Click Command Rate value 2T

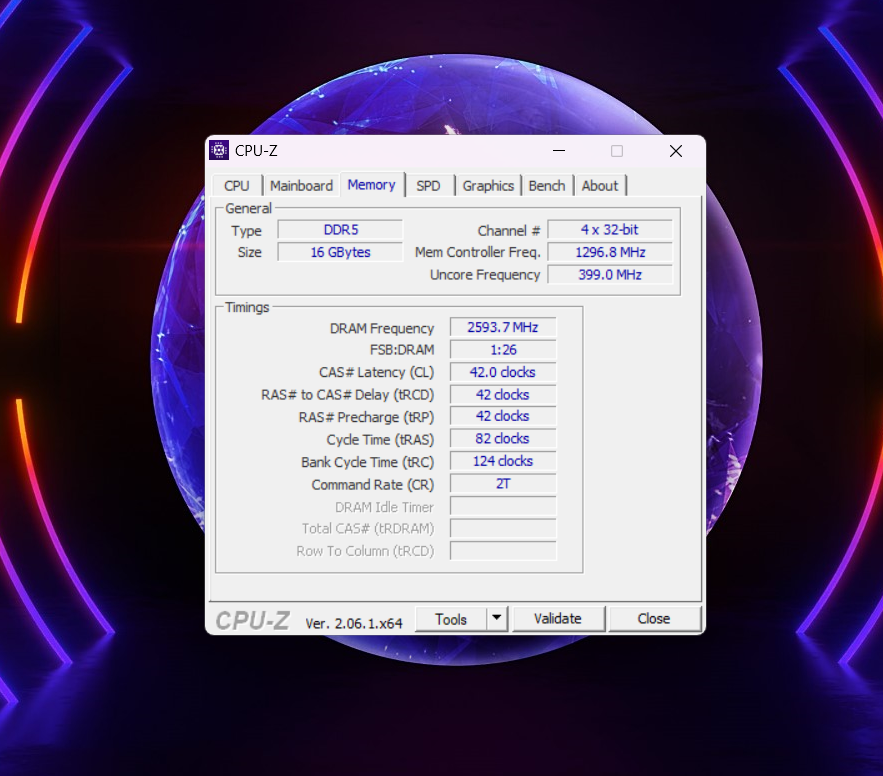pyautogui.click(x=503, y=484)
